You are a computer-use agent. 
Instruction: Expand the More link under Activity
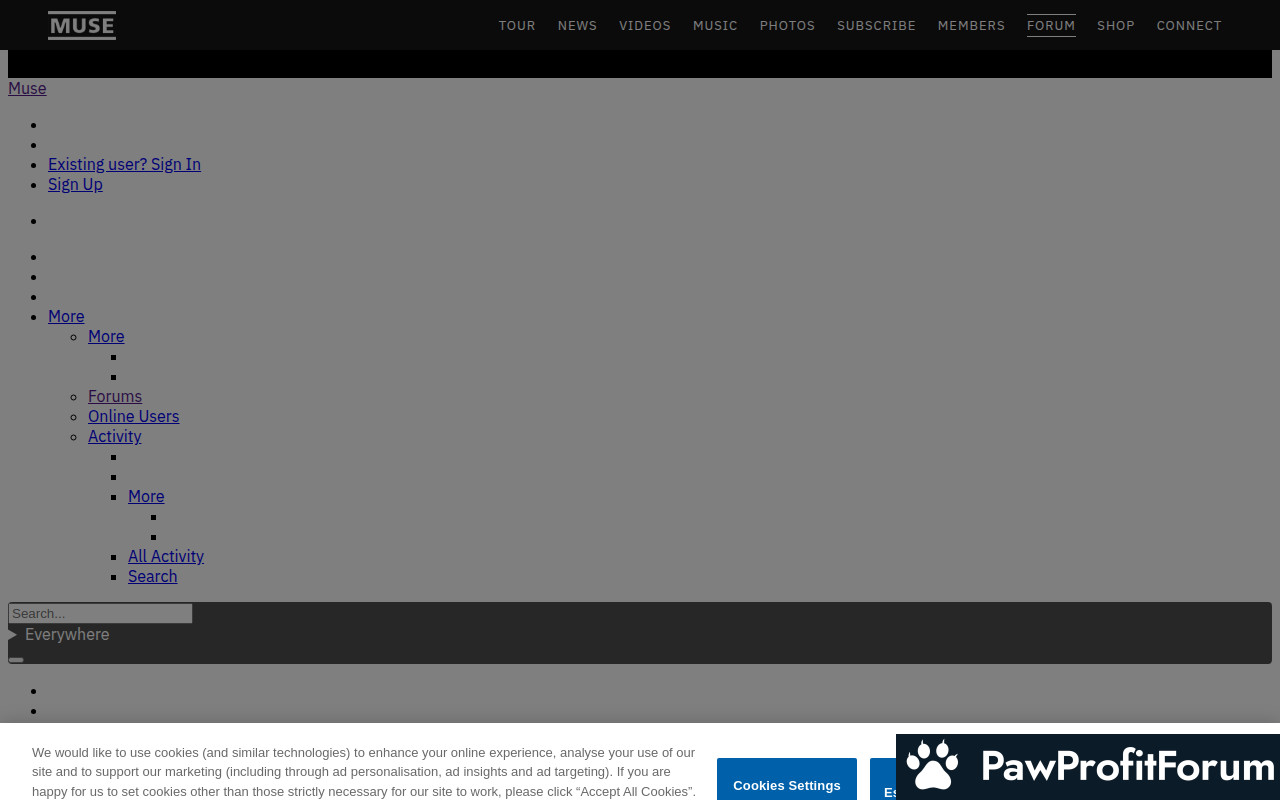coord(146,497)
